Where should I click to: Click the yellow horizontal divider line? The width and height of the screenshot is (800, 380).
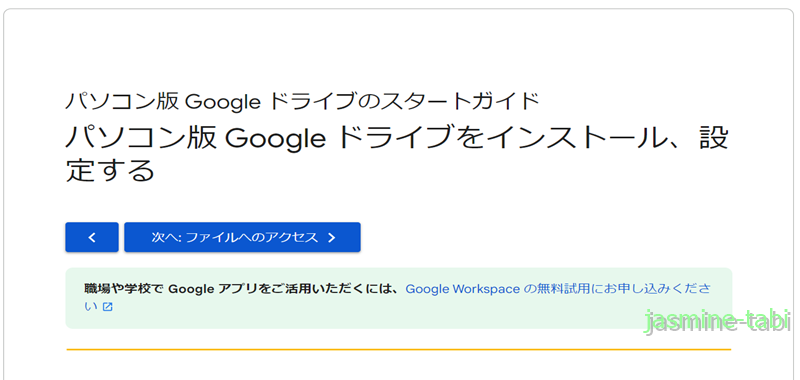coord(398,350)
